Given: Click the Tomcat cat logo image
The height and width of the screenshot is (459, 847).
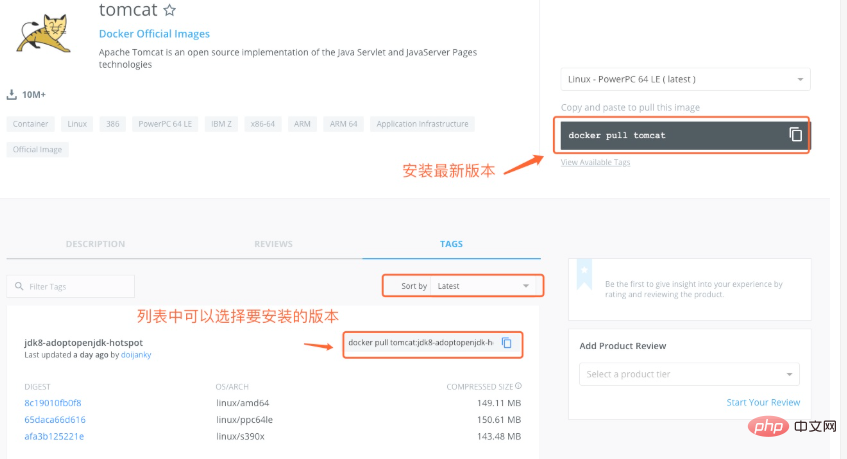Looking at the screenshot, I should click(x=44, y=34).
